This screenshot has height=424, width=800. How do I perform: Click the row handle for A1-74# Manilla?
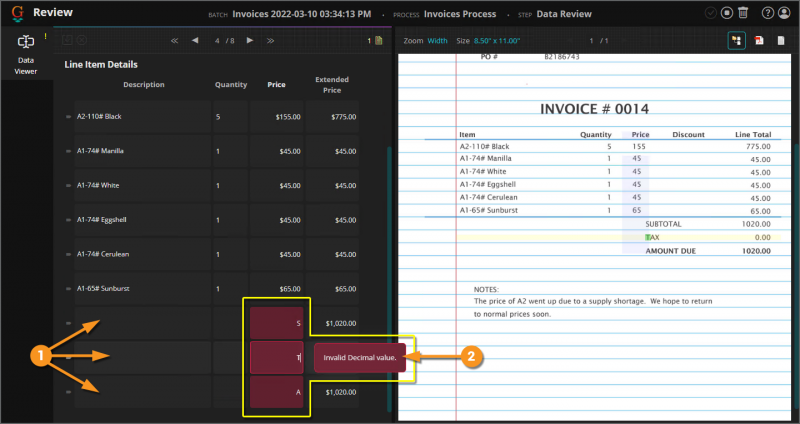(68, 151)
